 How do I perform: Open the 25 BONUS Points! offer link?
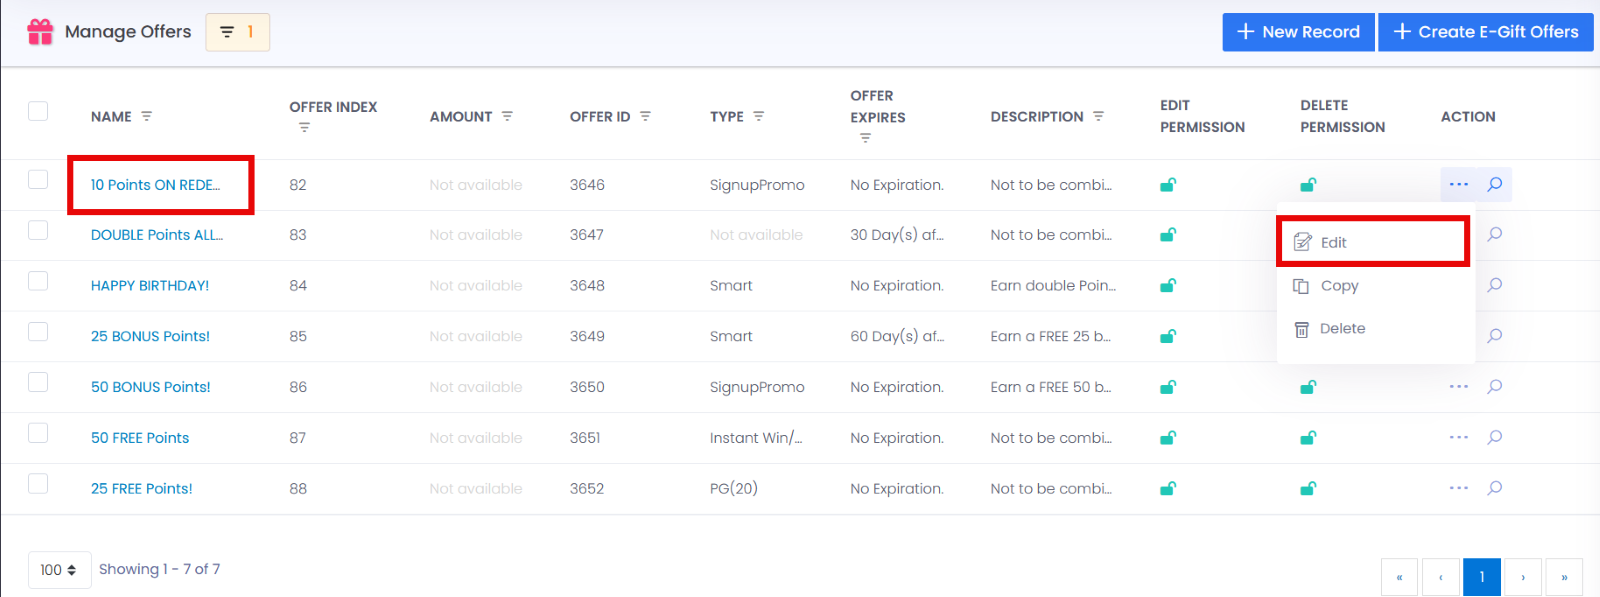[150, 337]
